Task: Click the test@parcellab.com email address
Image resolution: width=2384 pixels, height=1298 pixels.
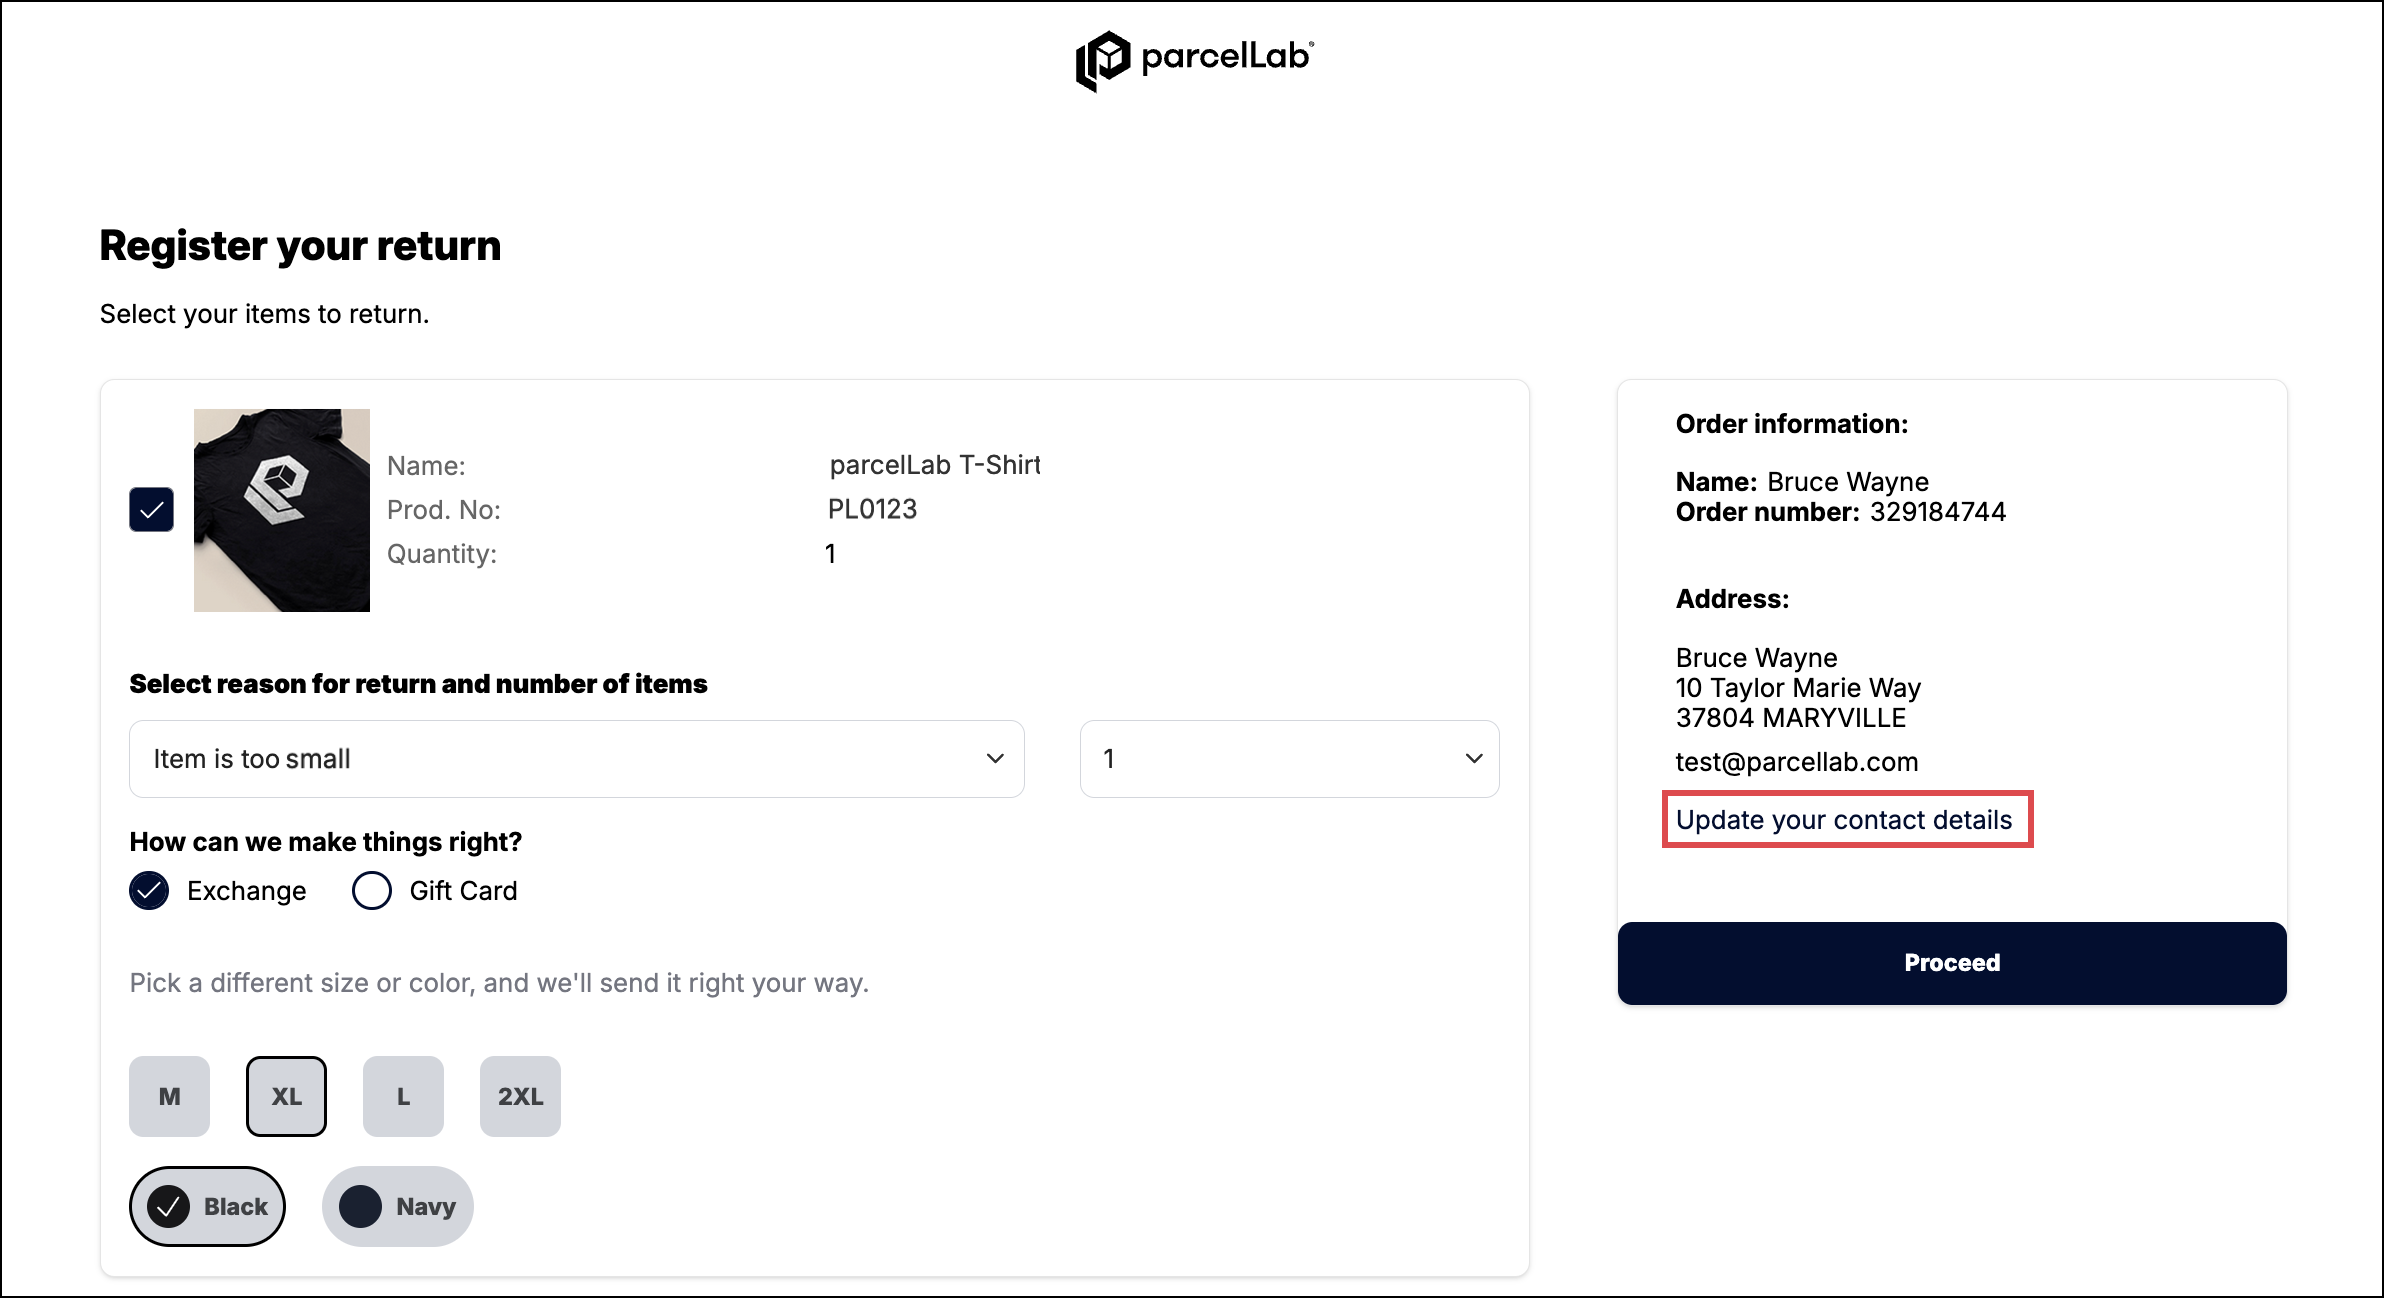Action: point(1796,762)
